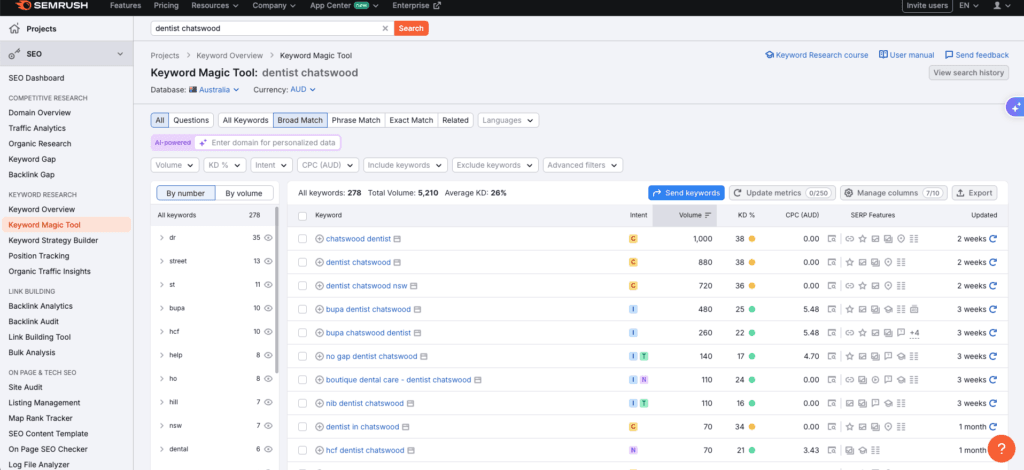This screenshot has height=470, width=1024.
Task: Select the Phrase Match tab
Action: (356, 120)
